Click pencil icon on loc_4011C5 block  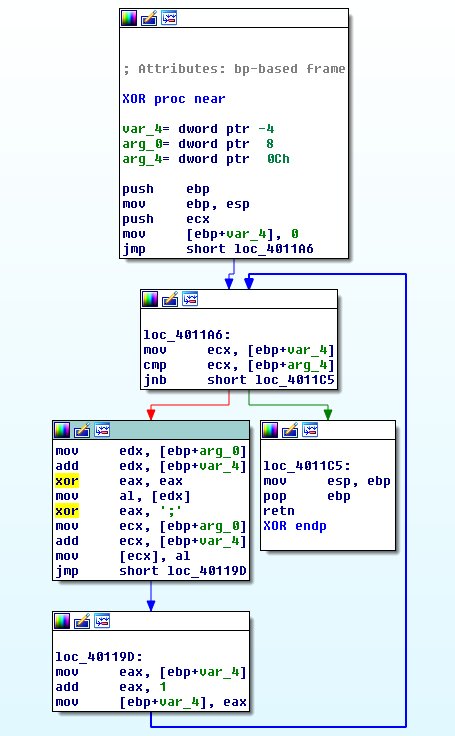pyautogui.click(x=290, y=429)
